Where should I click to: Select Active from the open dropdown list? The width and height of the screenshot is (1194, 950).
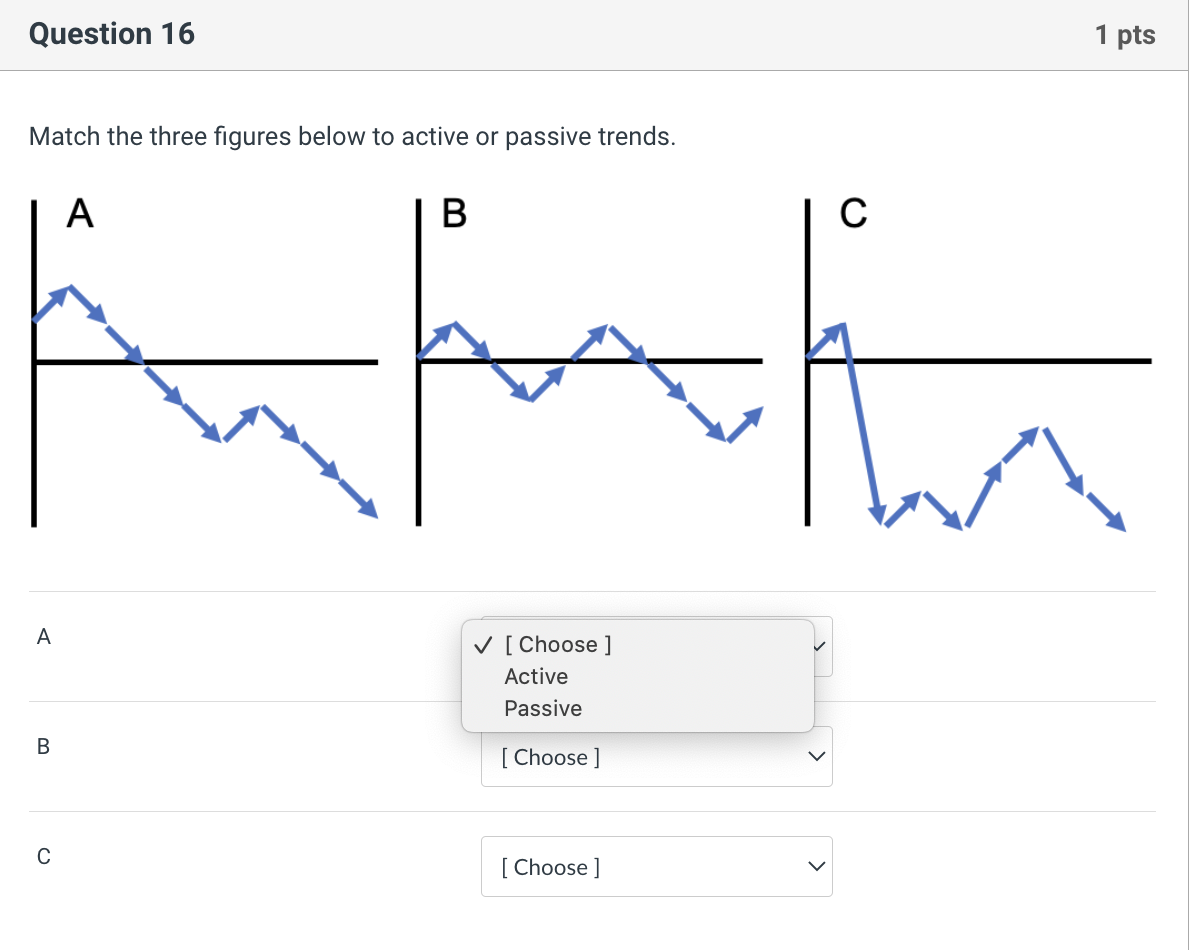(536, 677)
